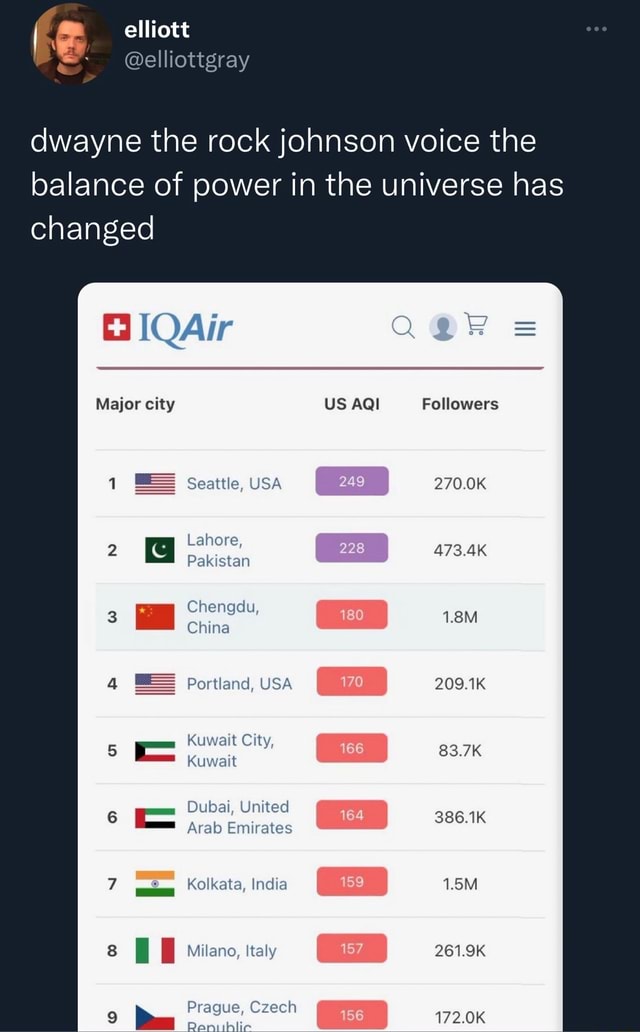Viewport: 640px width, 1032px height.
Task: Open the tweet's three-dot more menu
Action: pyautogui.click(x=597, y=28)
